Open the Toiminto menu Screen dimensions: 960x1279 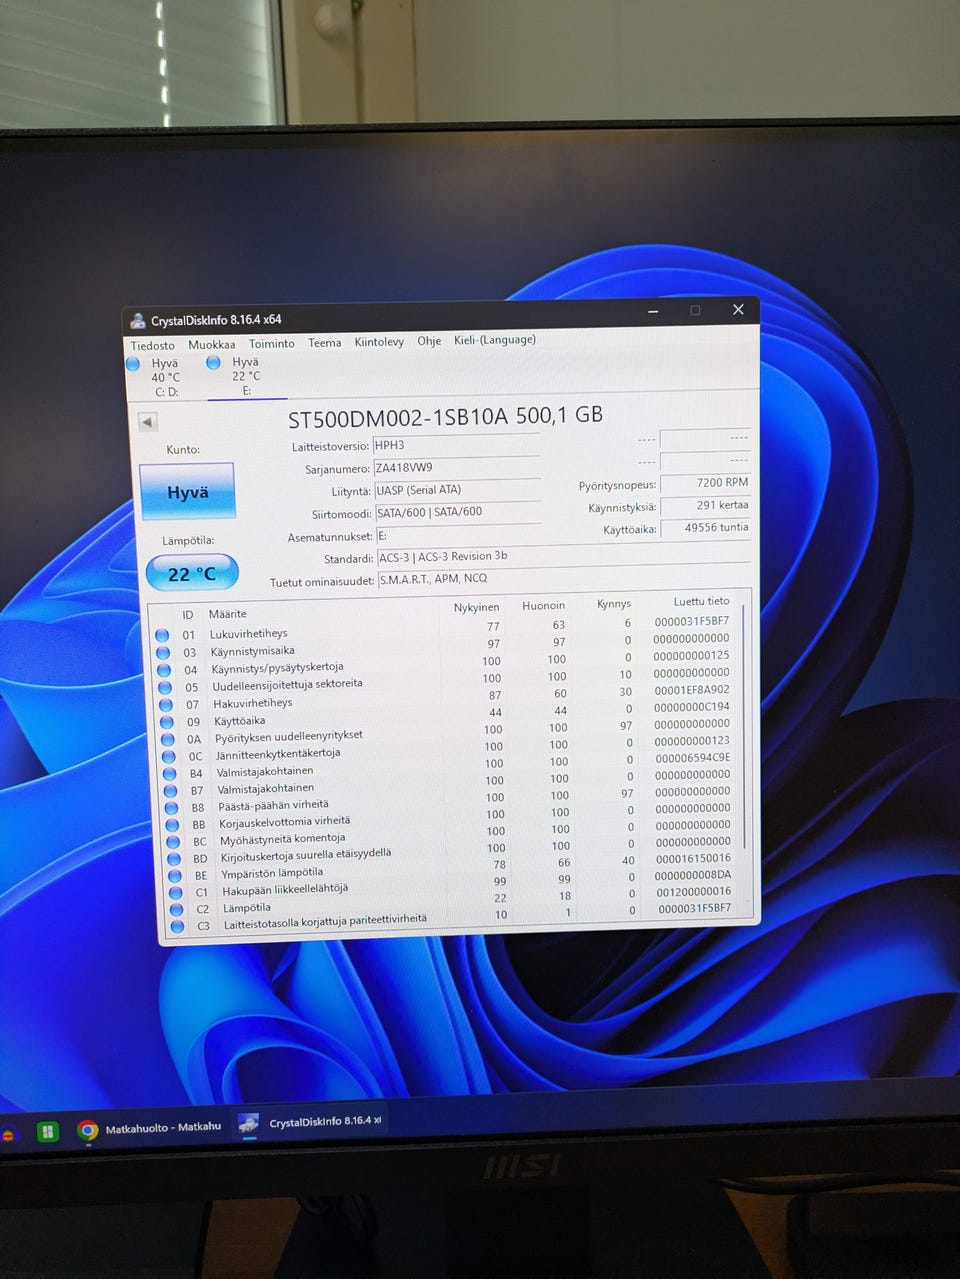(x=272, y=343)
